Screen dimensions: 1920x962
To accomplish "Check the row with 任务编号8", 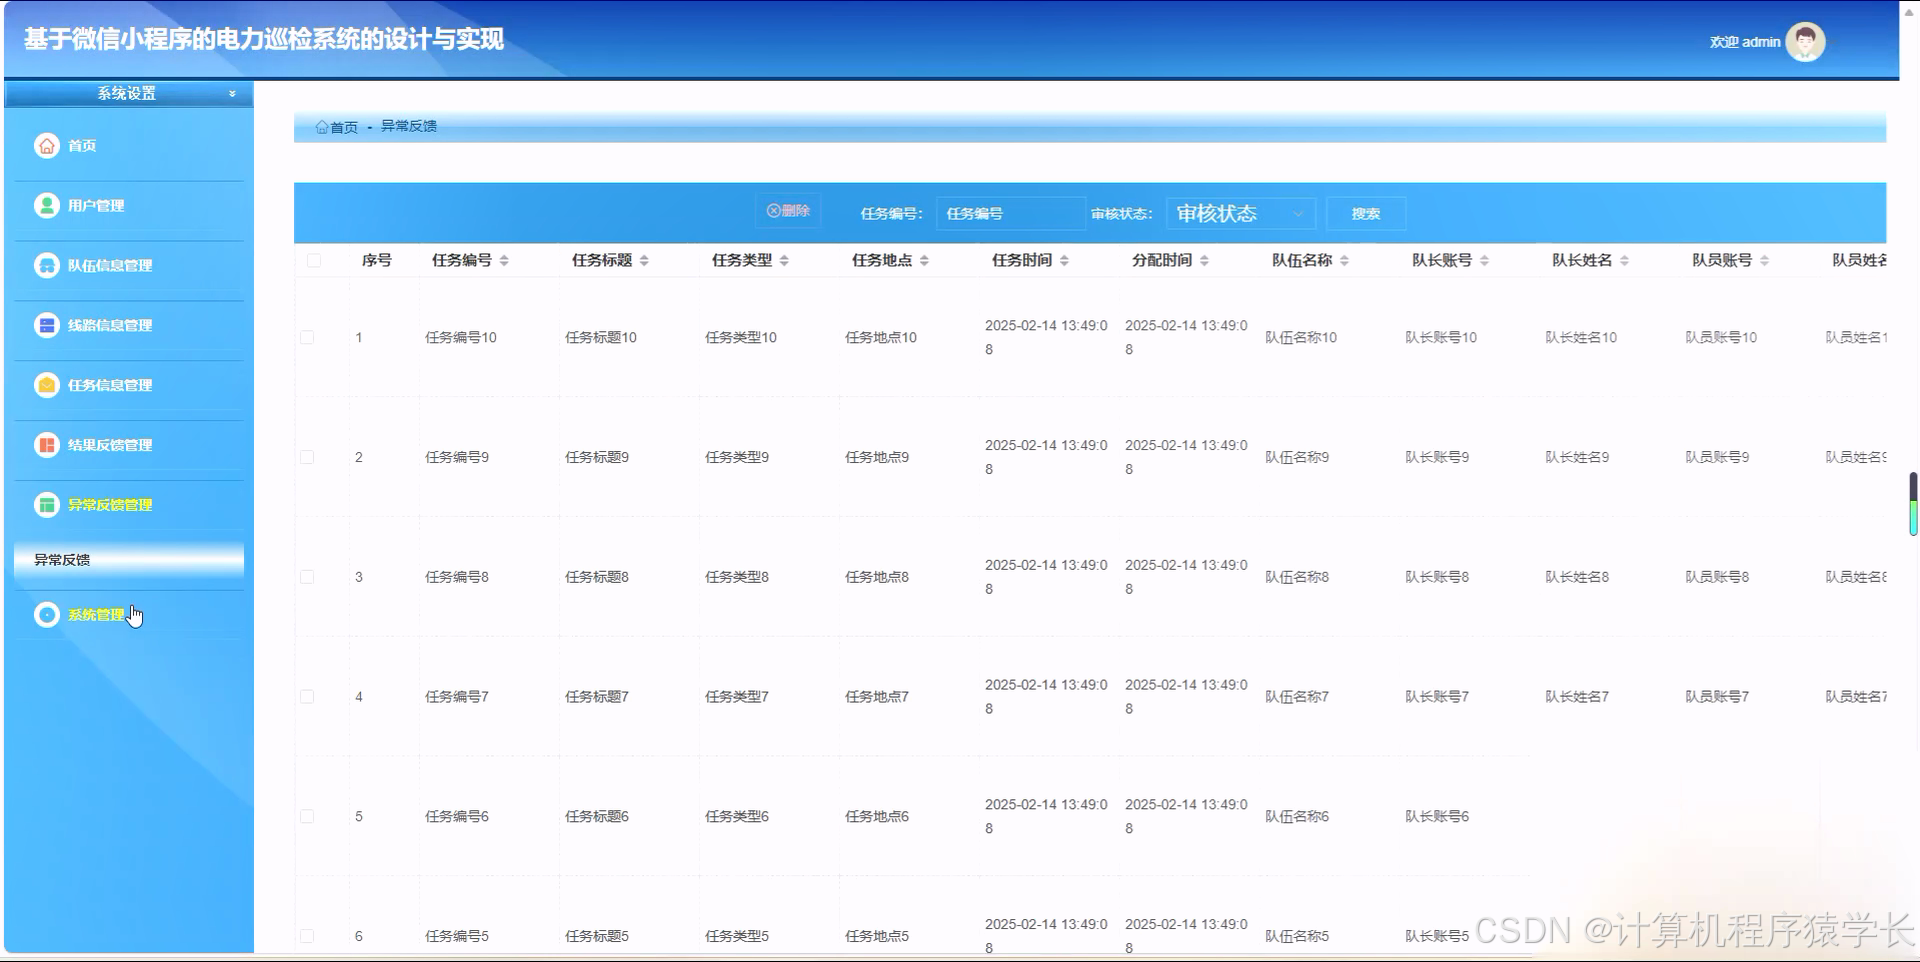I will click(x=307, y=577).
